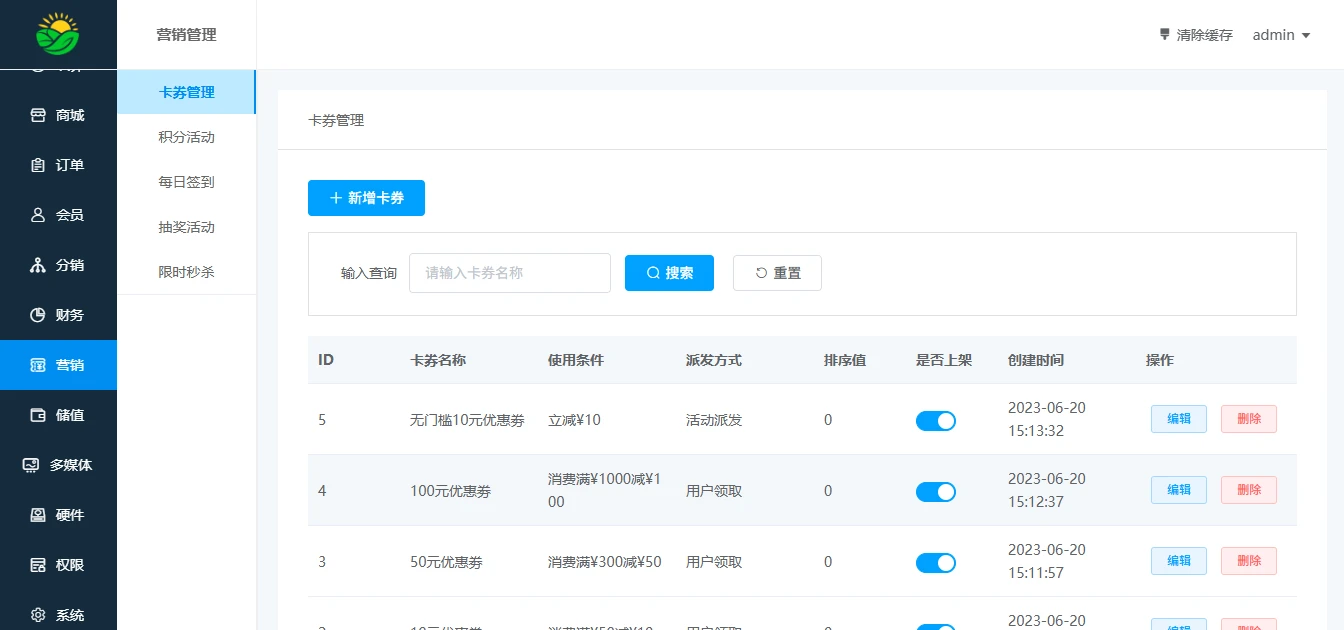Click the coupon name search input field

point(509,272)
